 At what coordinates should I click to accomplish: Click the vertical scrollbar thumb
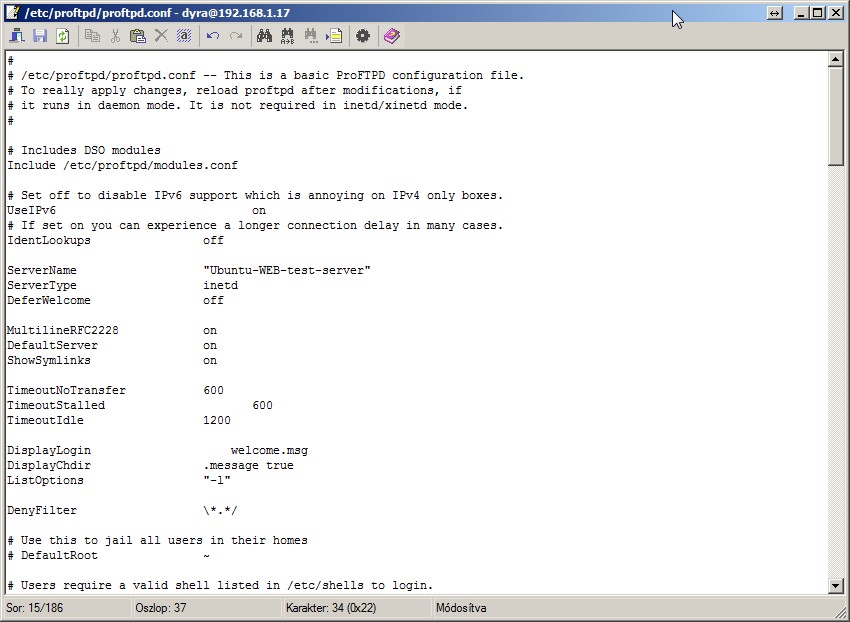click(835, 116)
